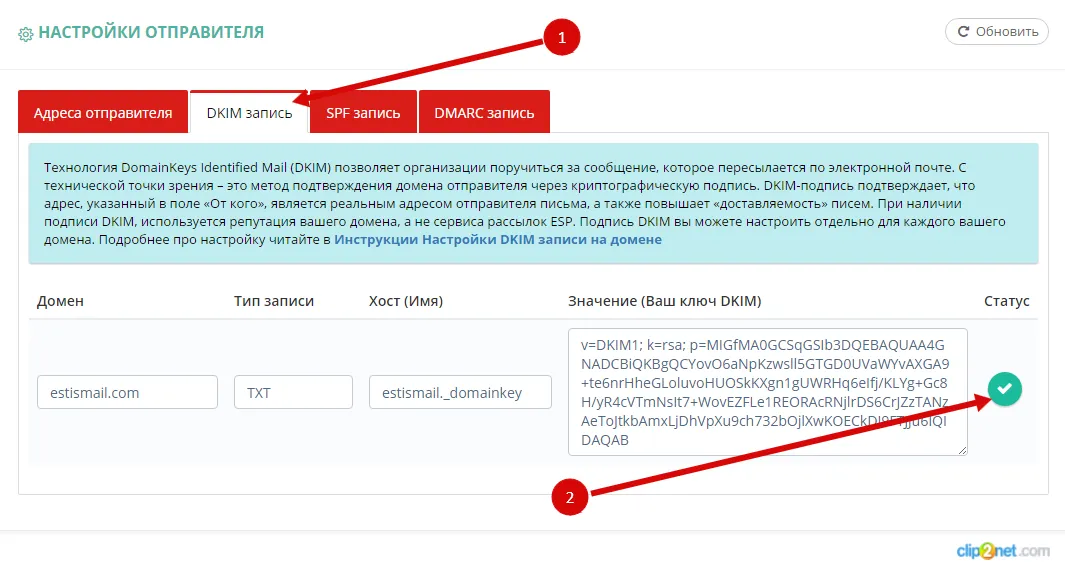Click the Значение (Ваш ключ DKIM) header
Screen dimensions: 1065x562
(664, 301)
